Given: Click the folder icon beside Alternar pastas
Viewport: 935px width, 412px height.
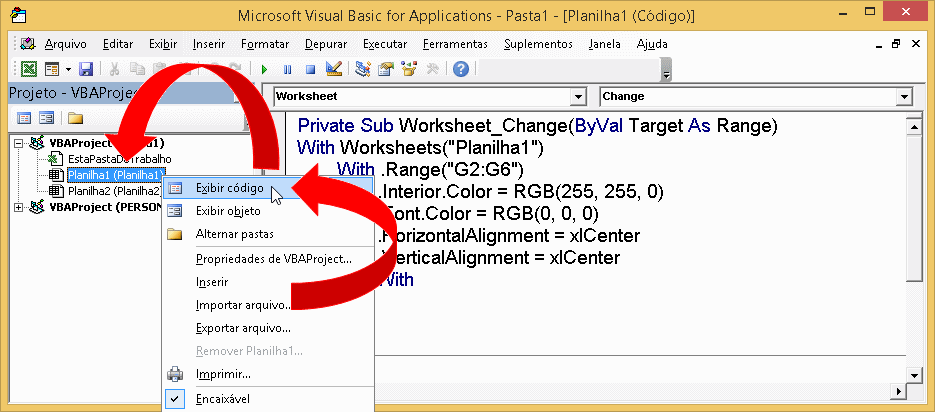Looking at the screenshot, I should click(x=175, y=234).
